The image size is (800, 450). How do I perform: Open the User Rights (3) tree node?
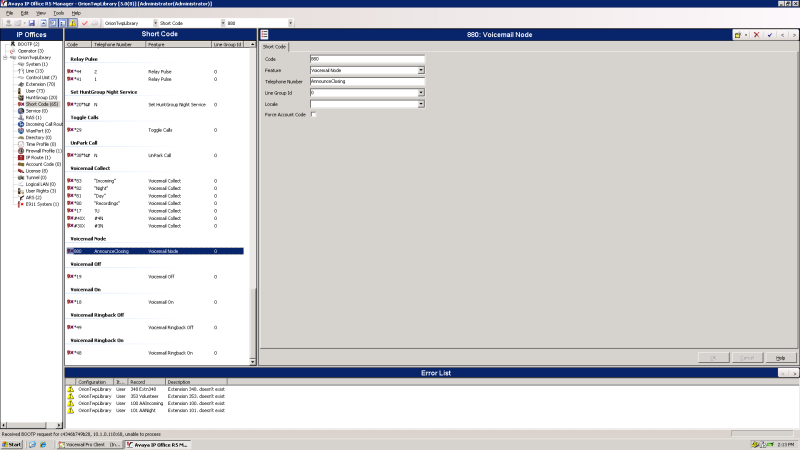coord(41,191)
